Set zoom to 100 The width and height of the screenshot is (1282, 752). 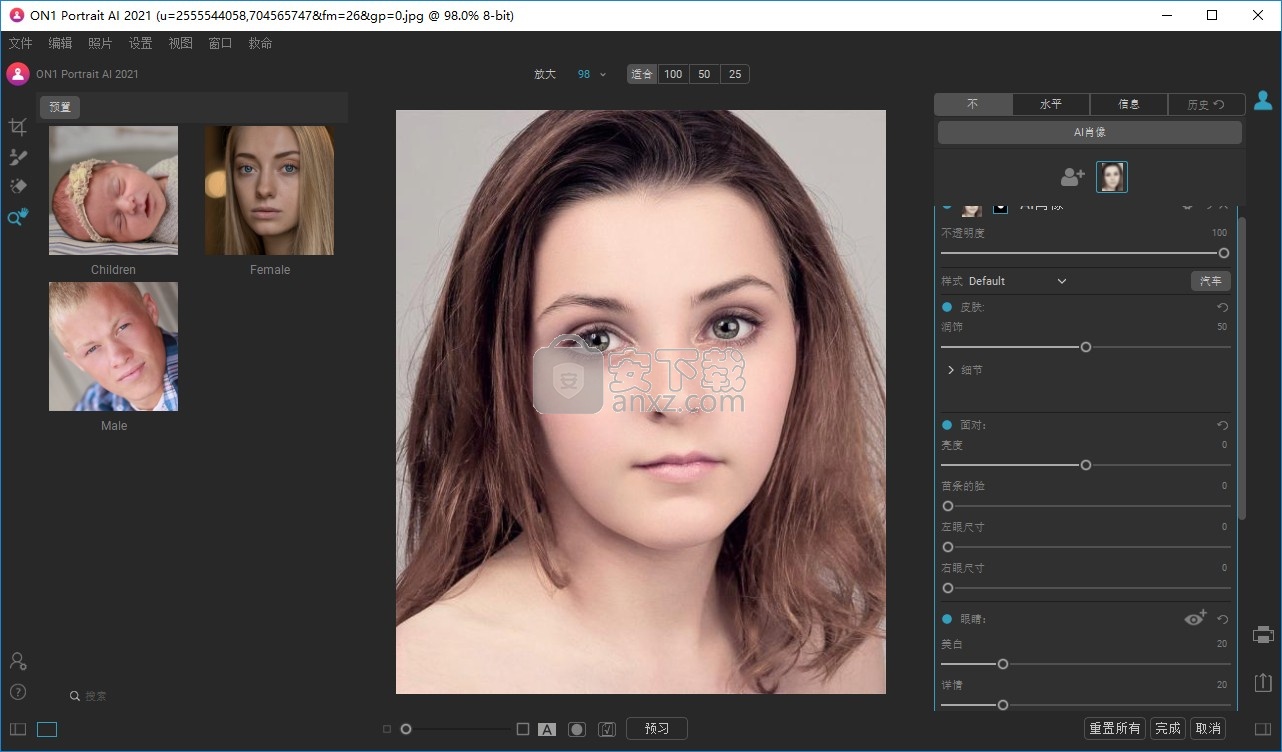tap(673, 74)
